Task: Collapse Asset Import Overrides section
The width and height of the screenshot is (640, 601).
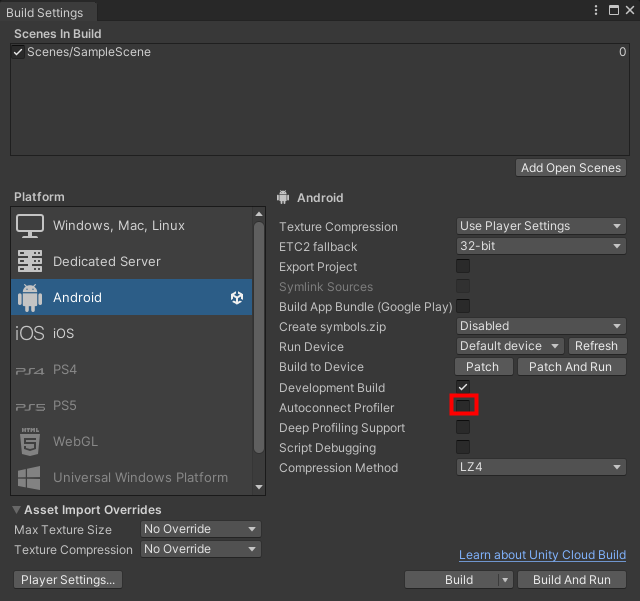Action: [x=16, y=510]
